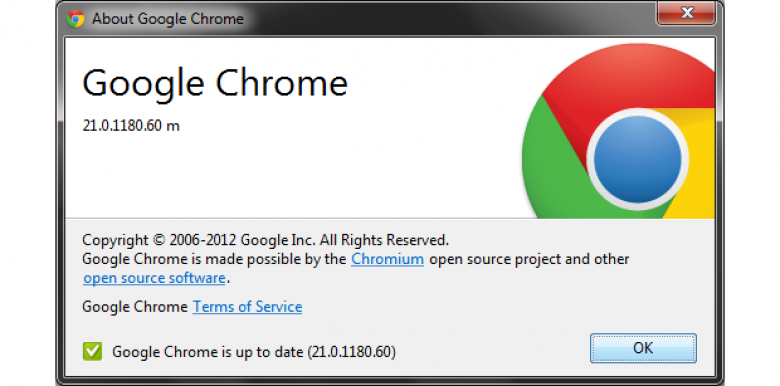The height and width of the screenshot is (386, 780).
Task: Click the version number 21.0.1180.60 m
Action: point(131,126)
